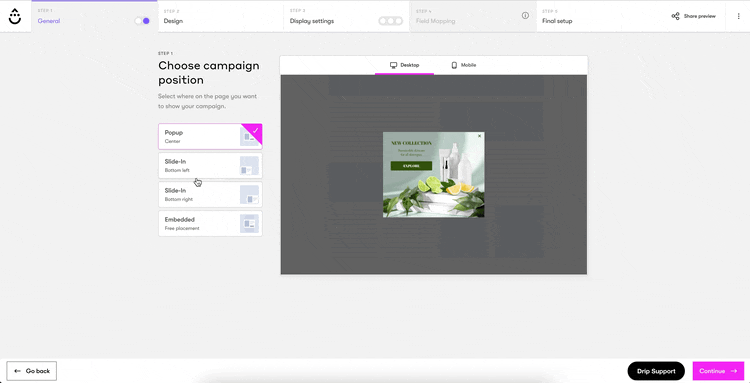Screen dimensions: 750x383
Task: Select the Popup Center position option
Action: [x=210, y=137]
